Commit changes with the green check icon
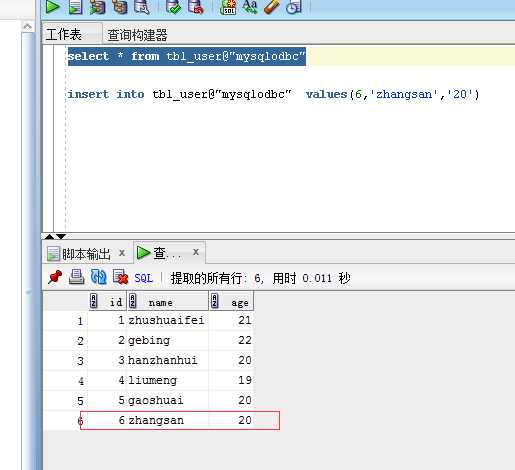This screenshot has width=515, height=470. 173,7
